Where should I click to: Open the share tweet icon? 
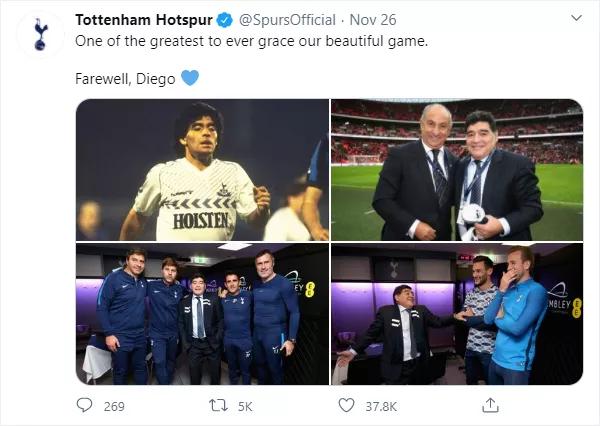(x=490, y=405)
